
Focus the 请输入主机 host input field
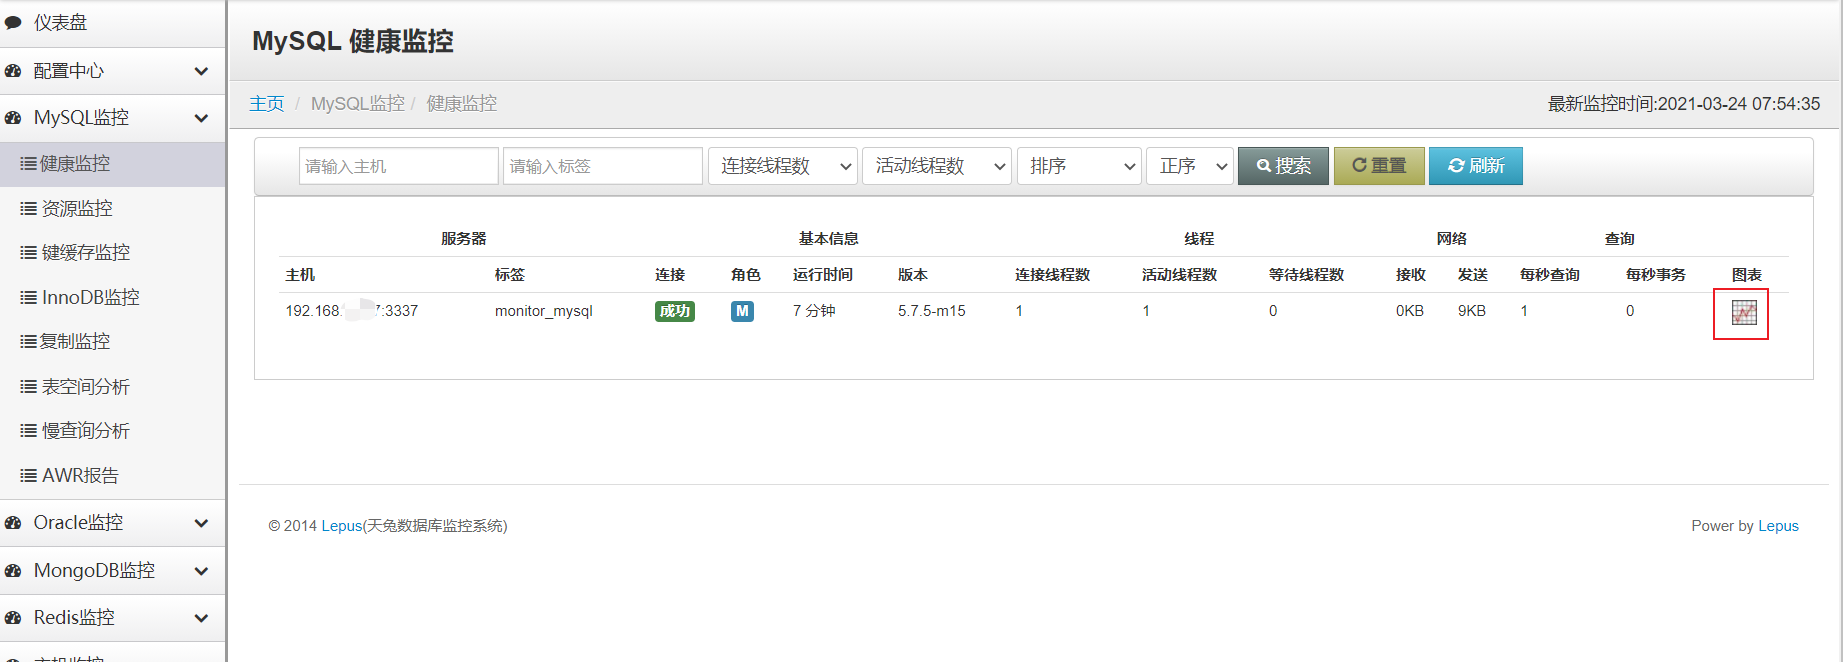[398, 166]
